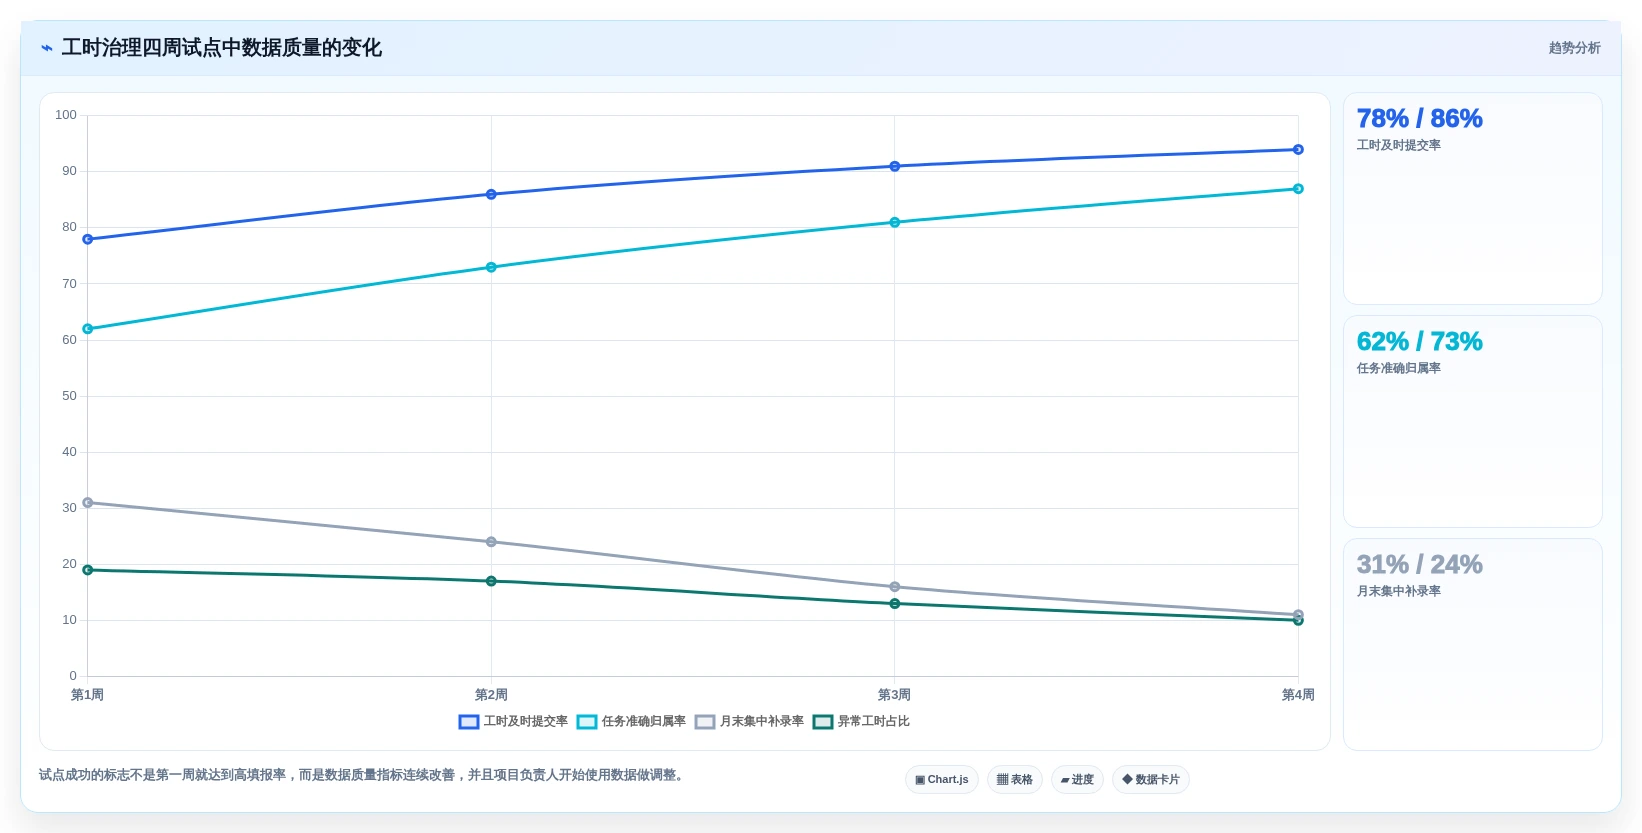The height and width of the screenshot is (833, 1642).
Task: Click the 第4周 x-axis label
Action: (x=1298, y=695)
